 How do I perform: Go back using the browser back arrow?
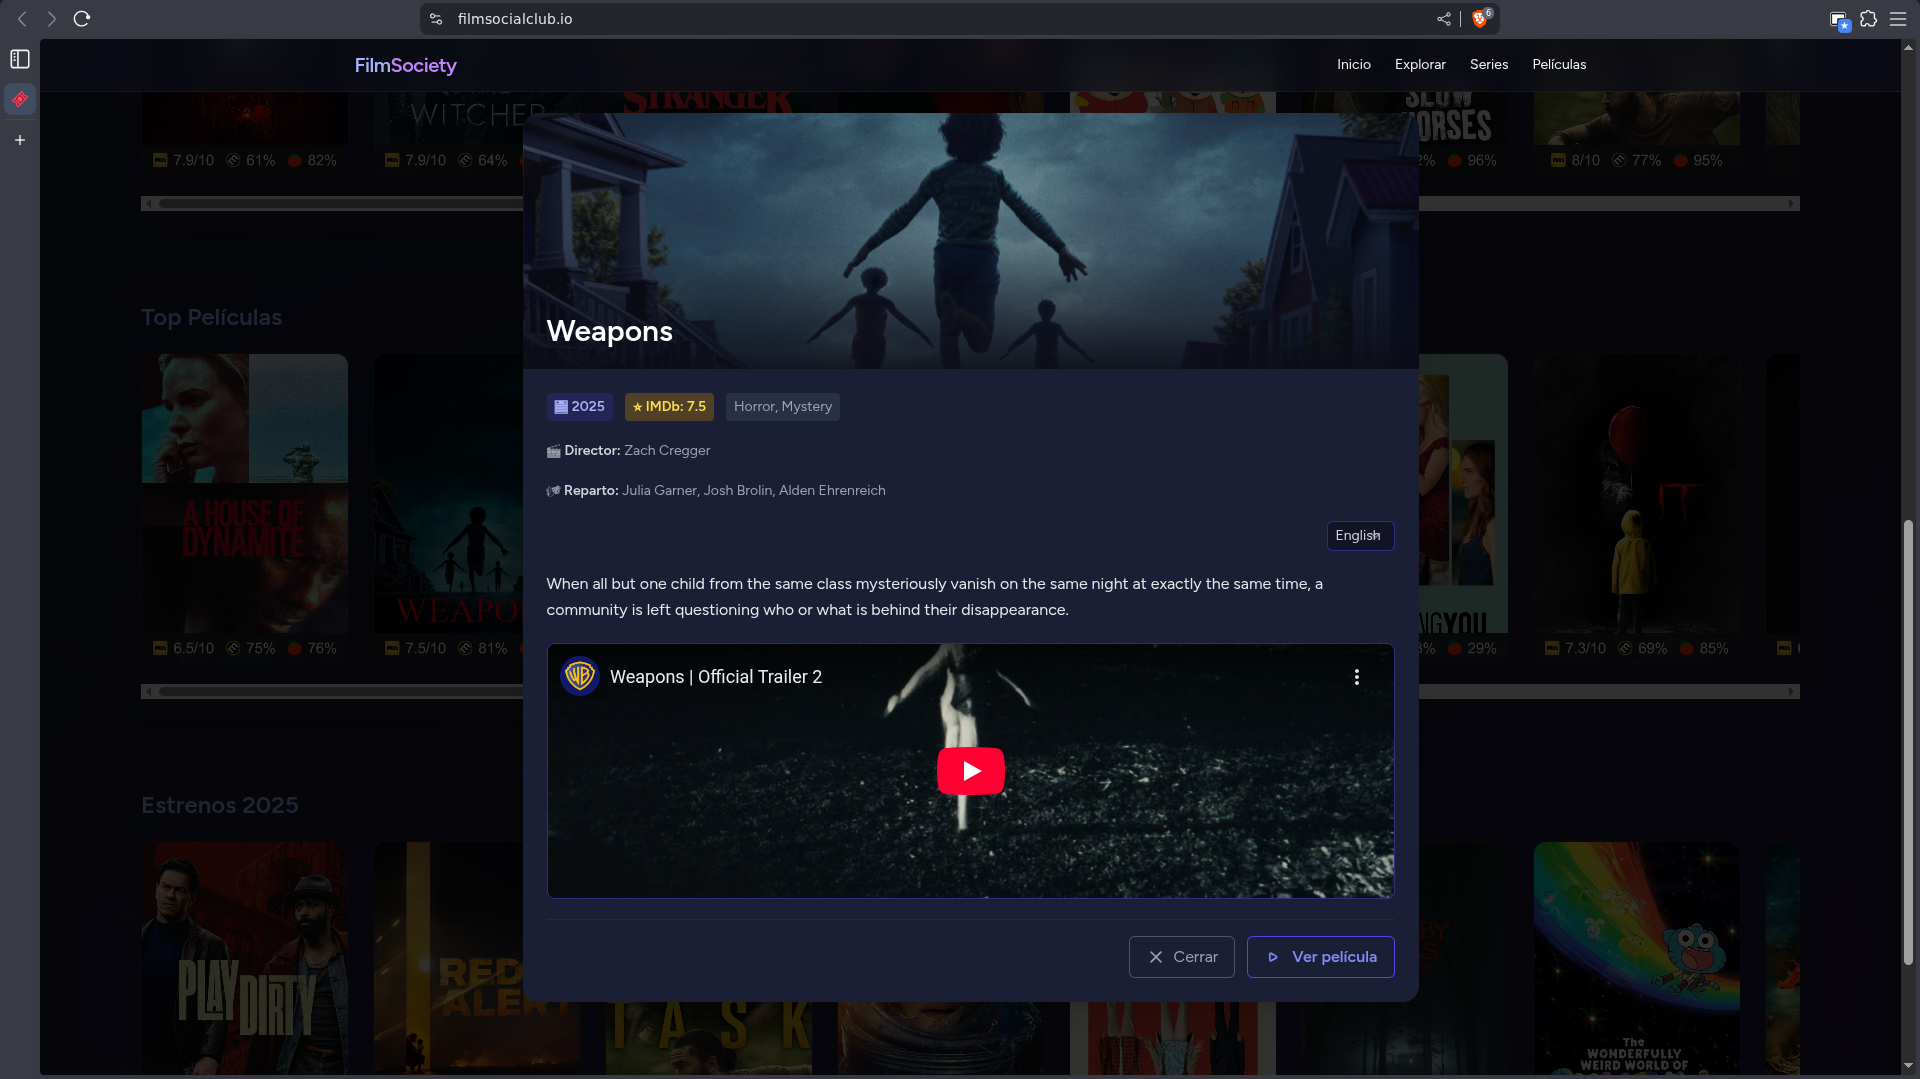tap(22, 19)
